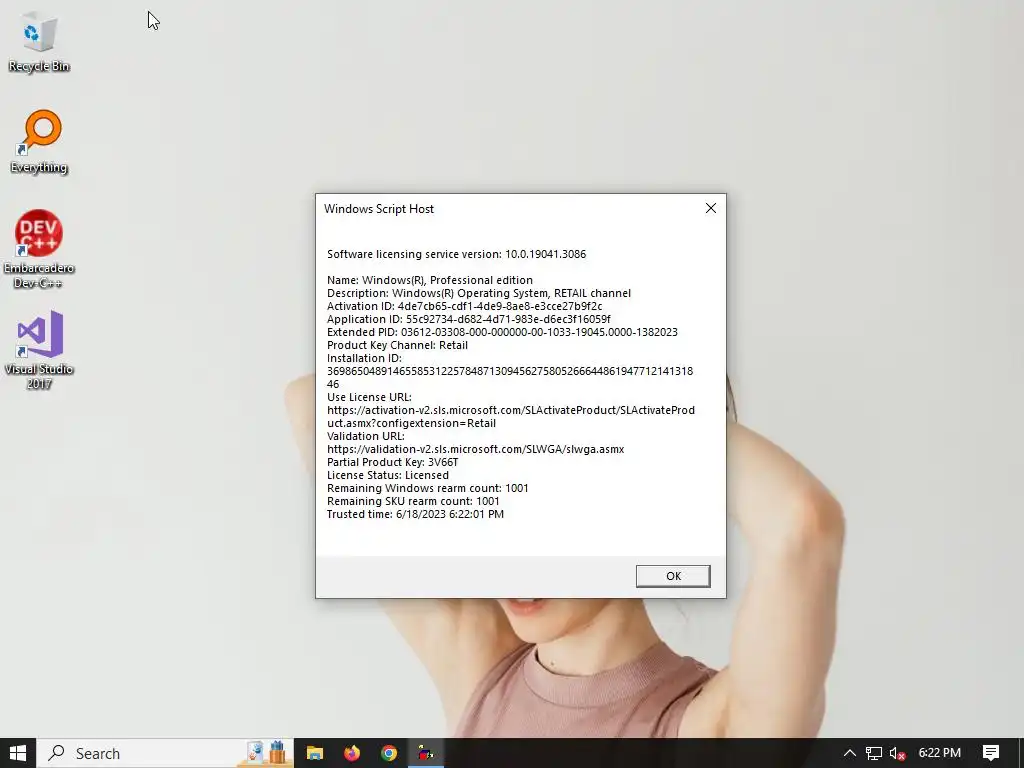Select the Visual Studio 2017 desktop shortcut

39,350
